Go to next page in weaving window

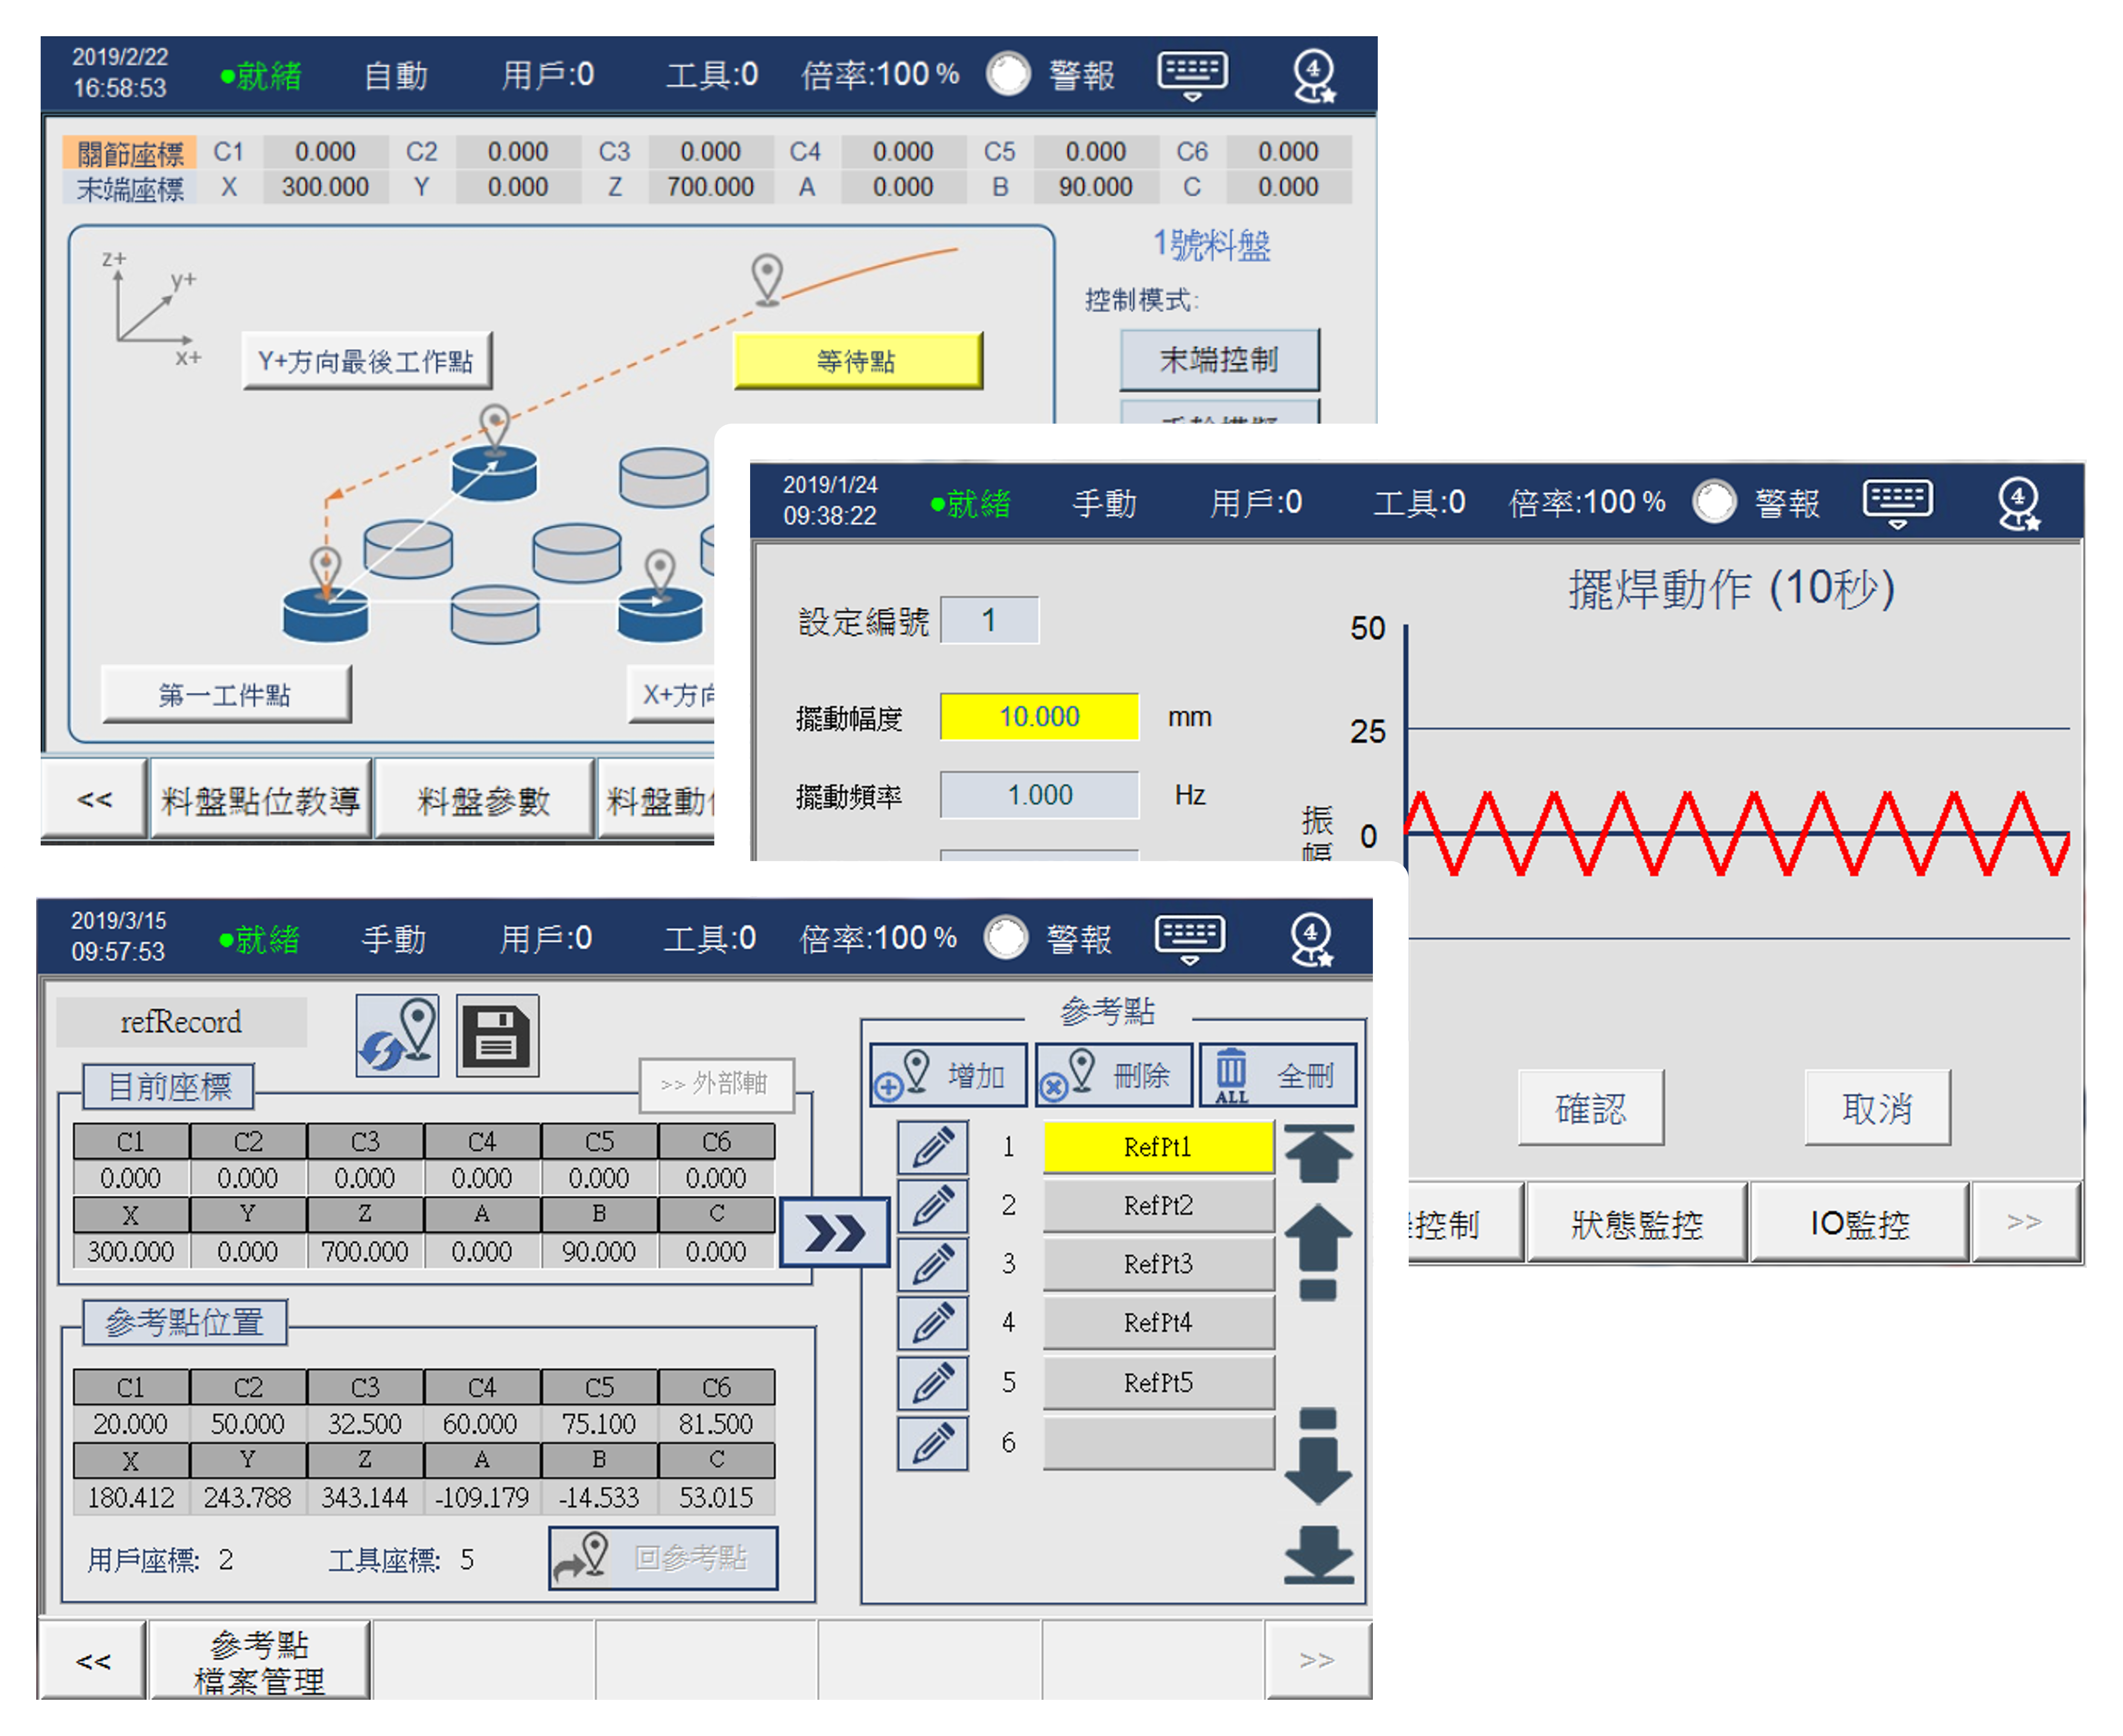pos(2025,1222)
